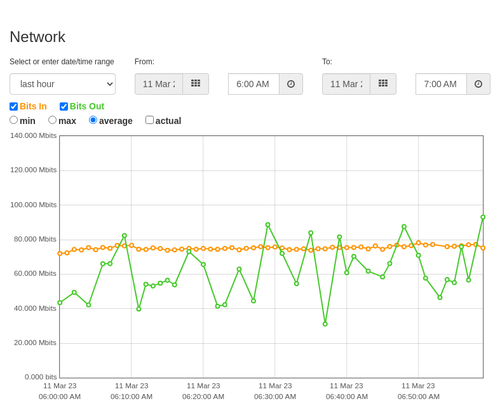
Task: Click the '80.000 Mbits' axis label
Action: point(35,239)
